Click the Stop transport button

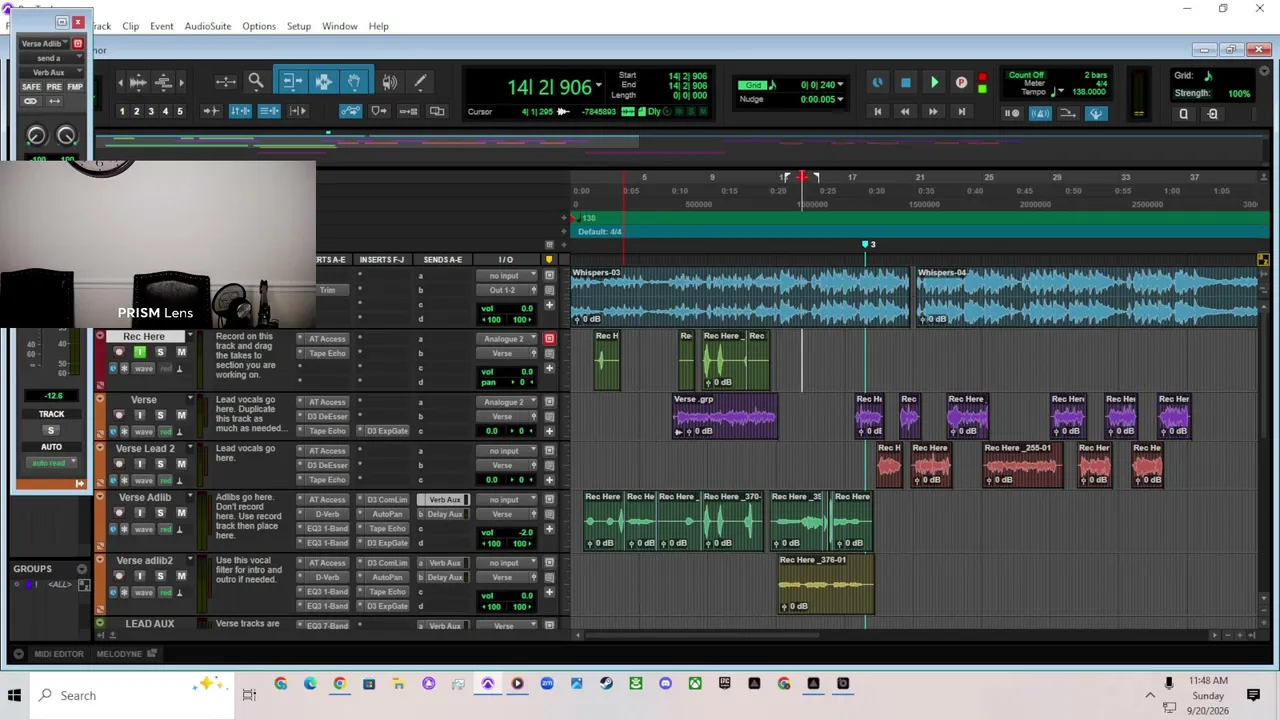click(x=906, y=83)
